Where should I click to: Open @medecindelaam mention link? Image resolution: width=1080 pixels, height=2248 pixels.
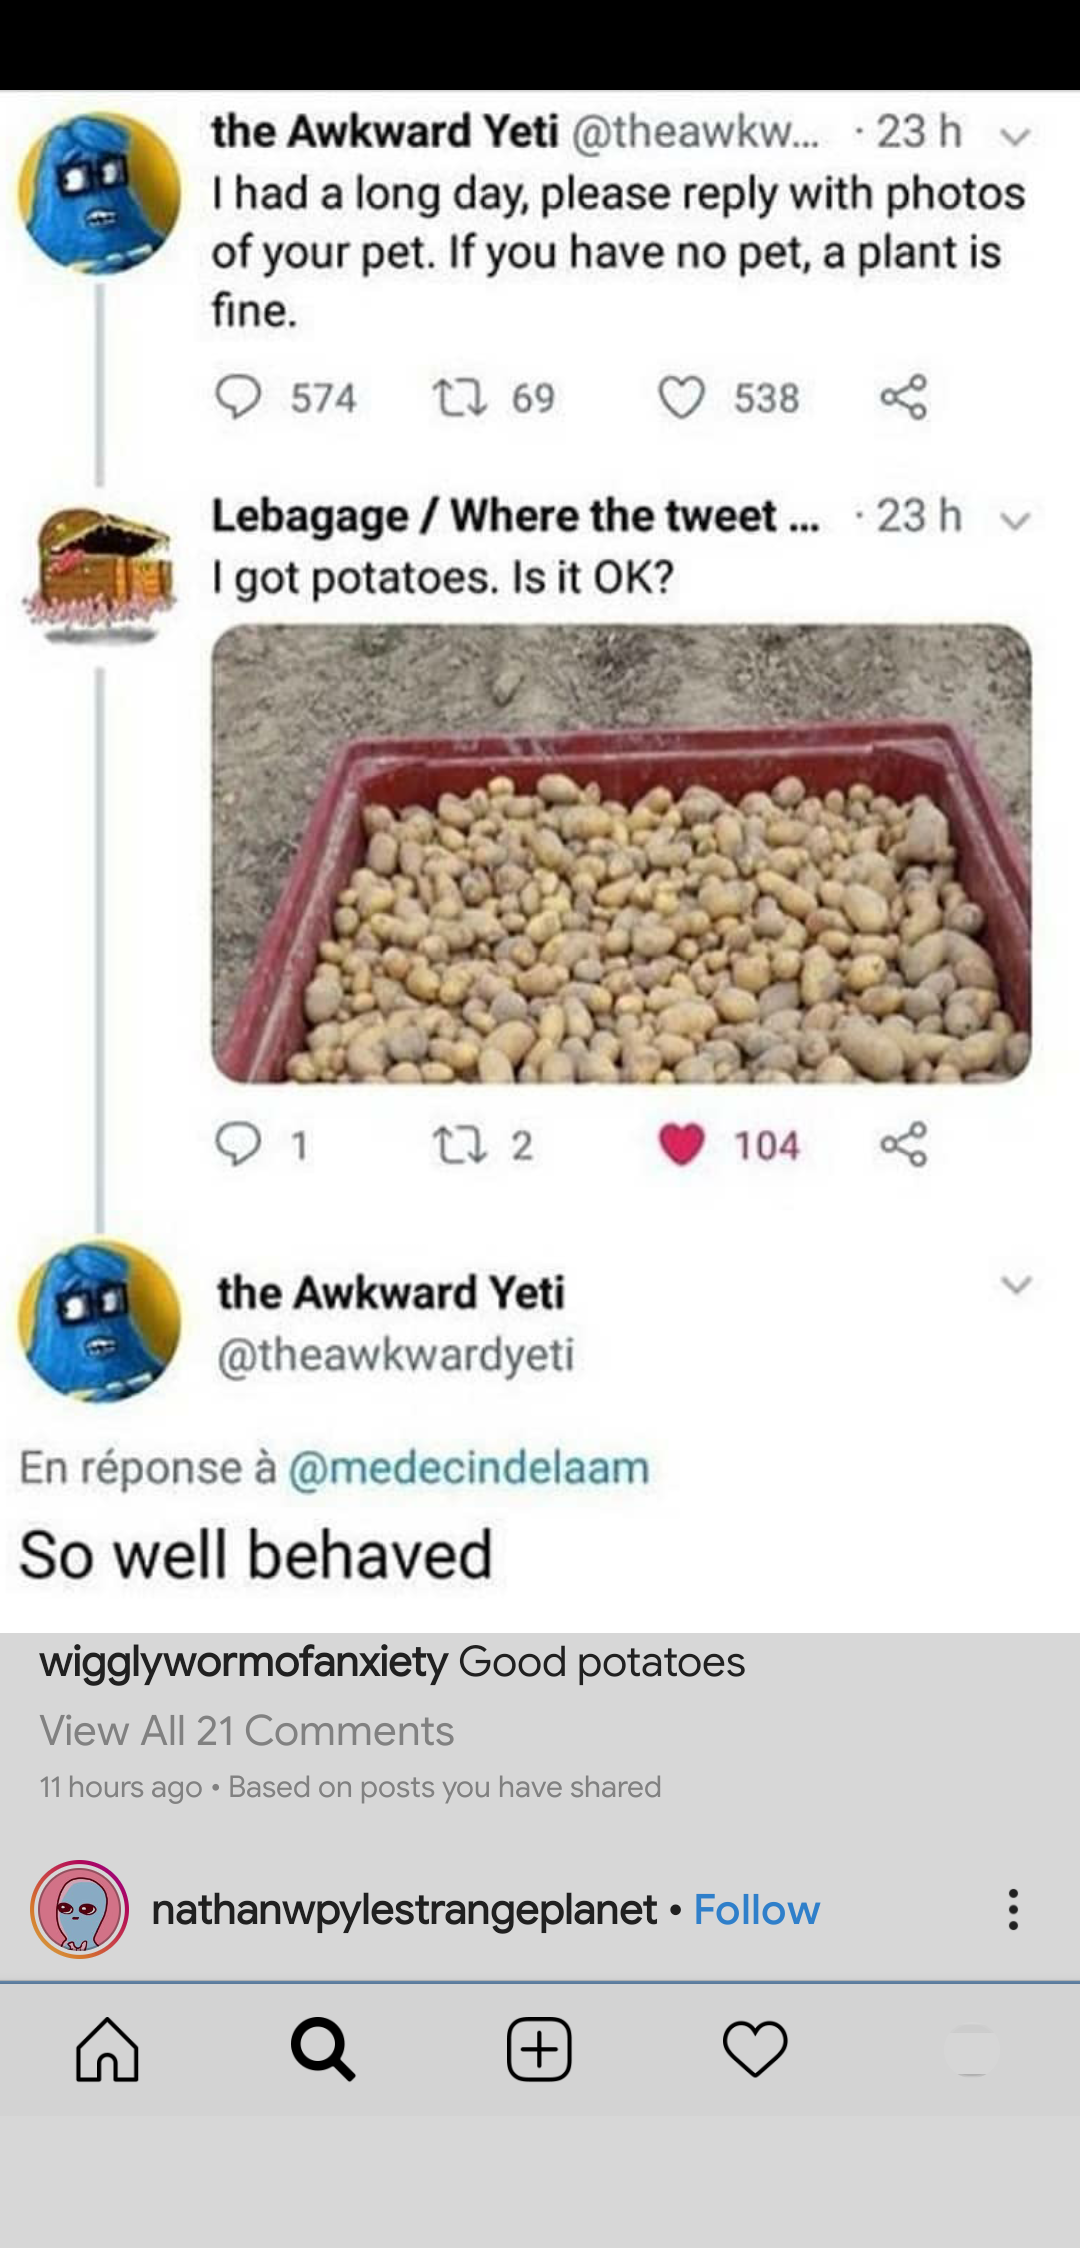[x=469, y=1467]
